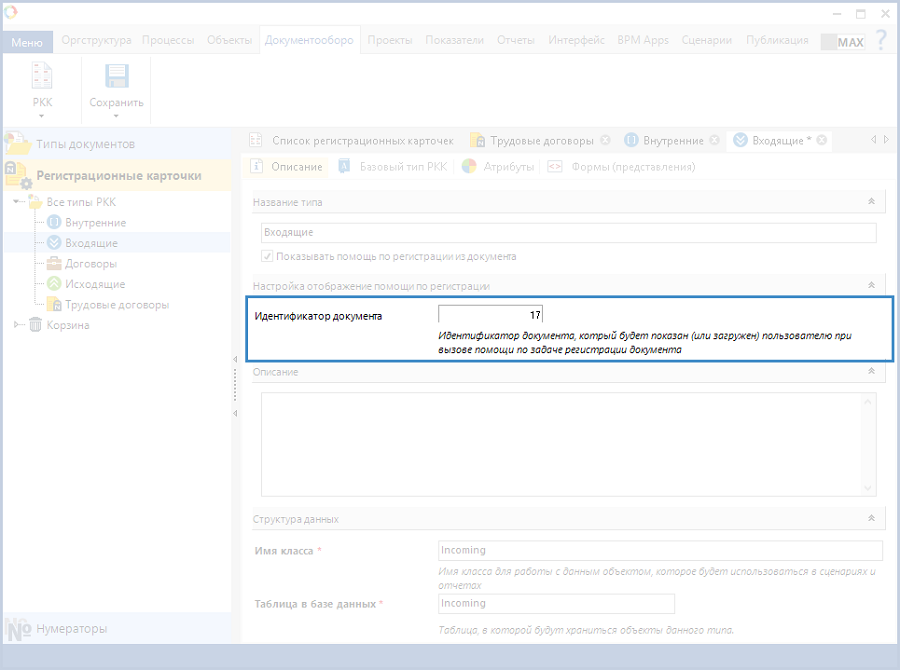Open the Атрибуты sub-tab
The width and height of the screenshot is (900, 670).
(508, 167)
